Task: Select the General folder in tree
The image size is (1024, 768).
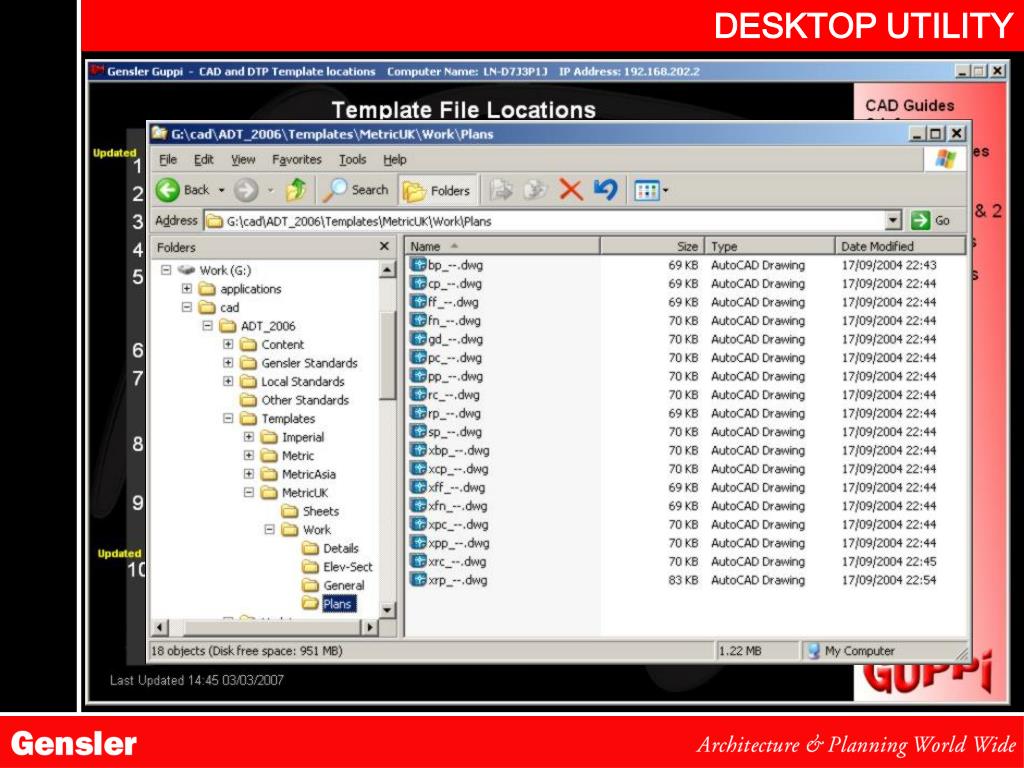Action: click(344, 585)
